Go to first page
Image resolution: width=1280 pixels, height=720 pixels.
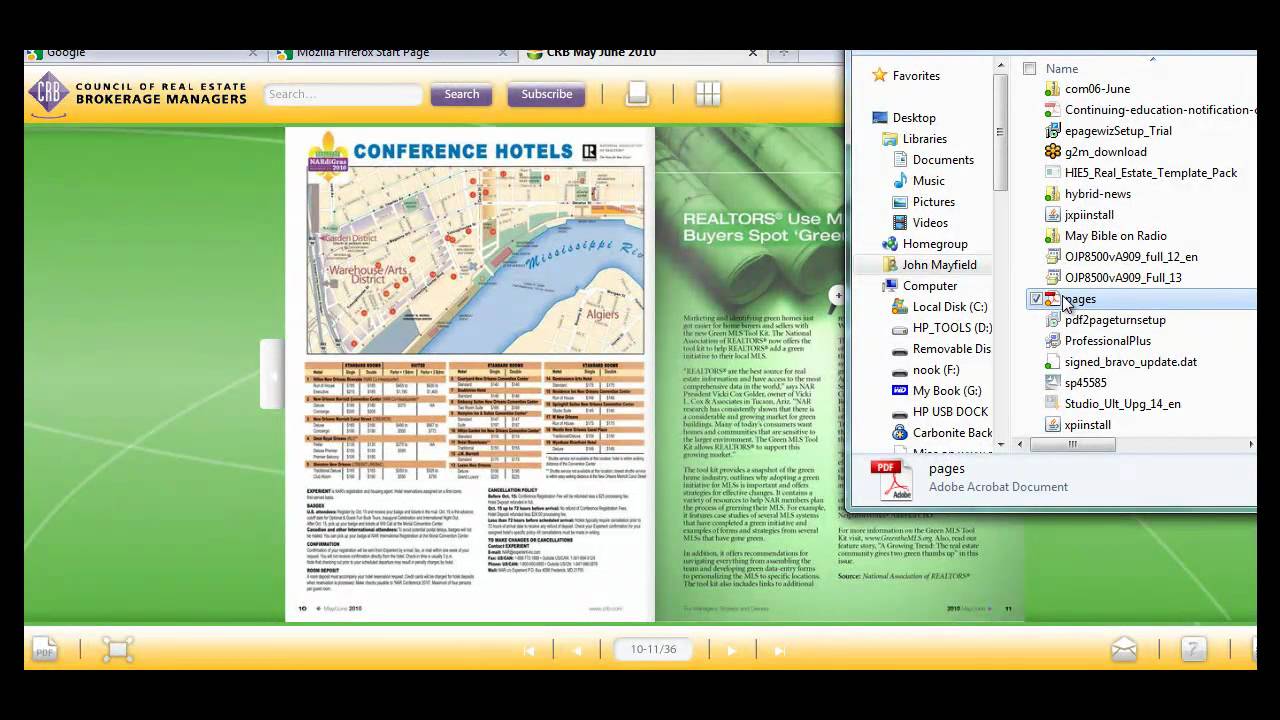click(x=530, y=650)
